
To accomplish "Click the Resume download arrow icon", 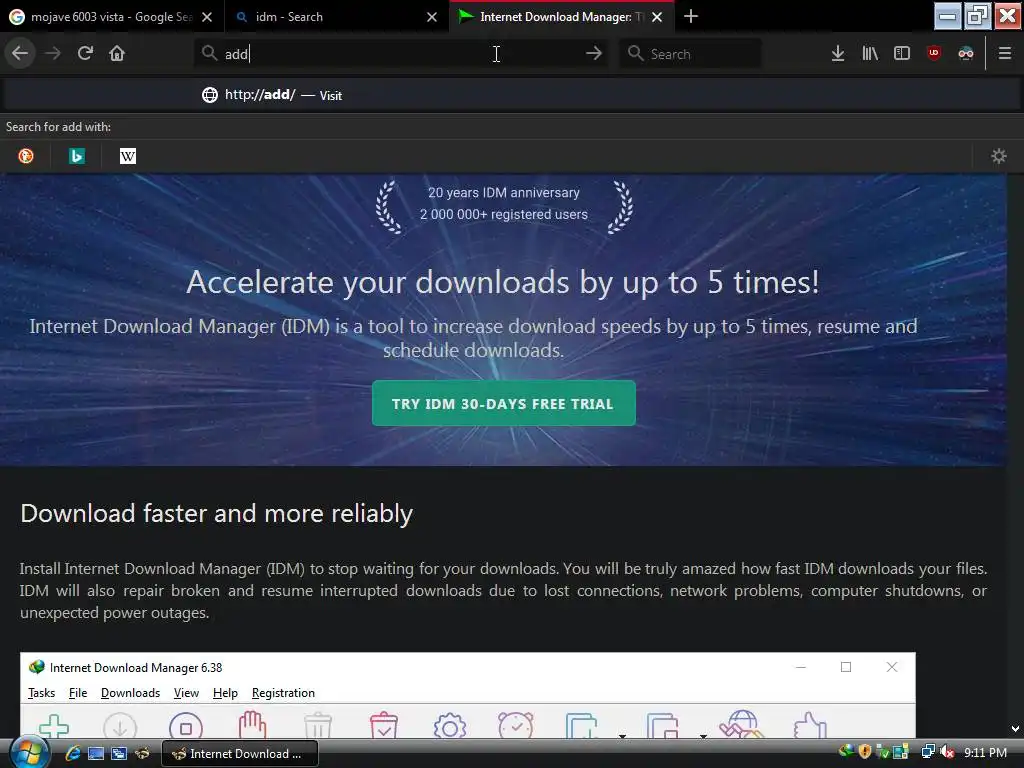I will 120,726.
